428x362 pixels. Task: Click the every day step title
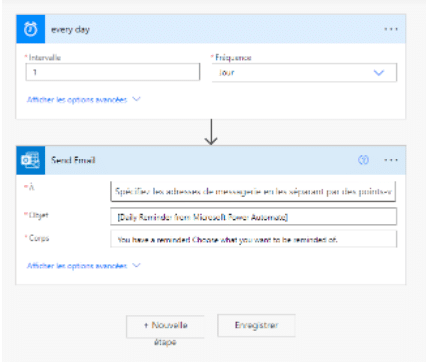click(x=70, y=29)
